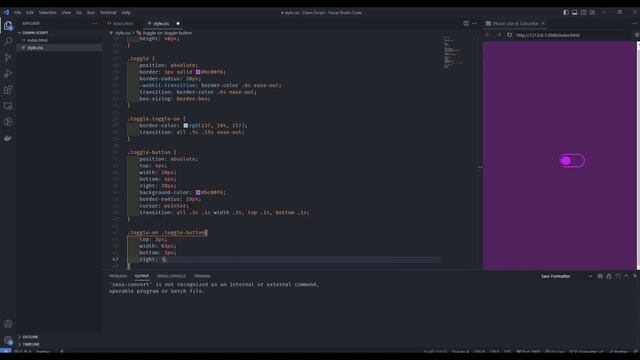Toggle the switch in the preview
This screenshot has height=360, width=640.
pos(572,160)
